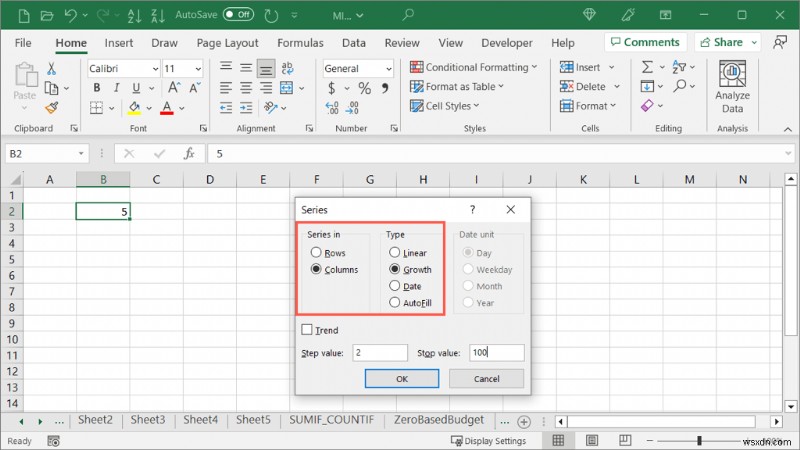
Task: Click the Series dialog help question mark
Action: tap(472, 209)
